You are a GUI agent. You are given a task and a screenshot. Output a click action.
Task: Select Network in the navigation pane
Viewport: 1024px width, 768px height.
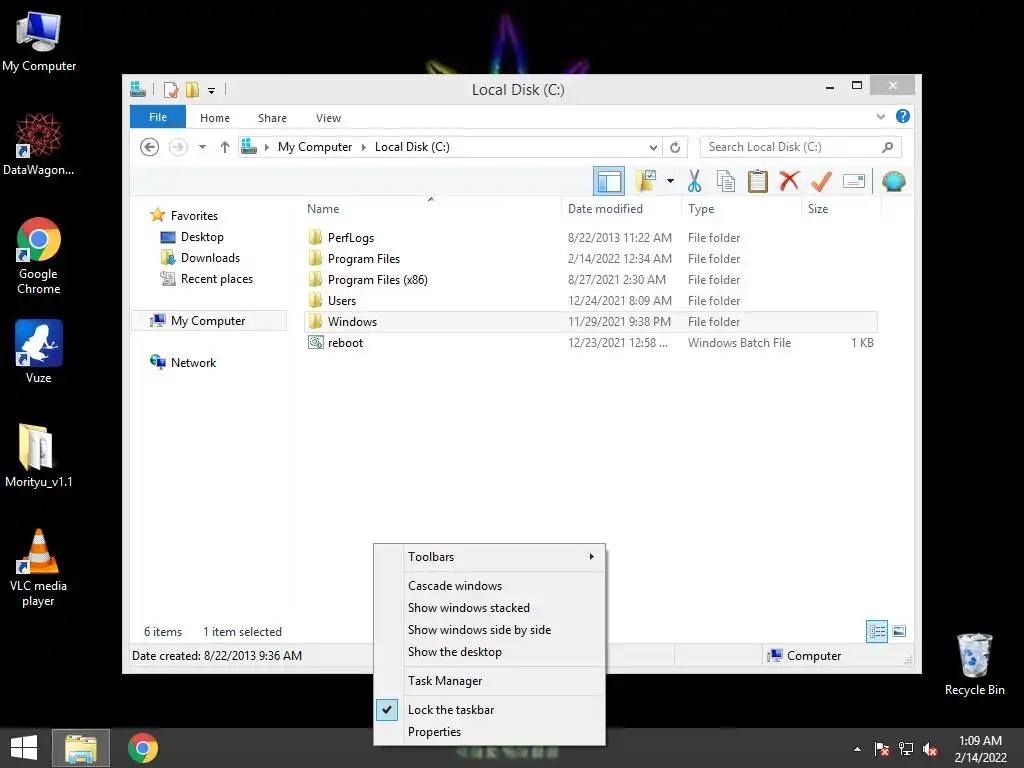click(x=193, y=362)
